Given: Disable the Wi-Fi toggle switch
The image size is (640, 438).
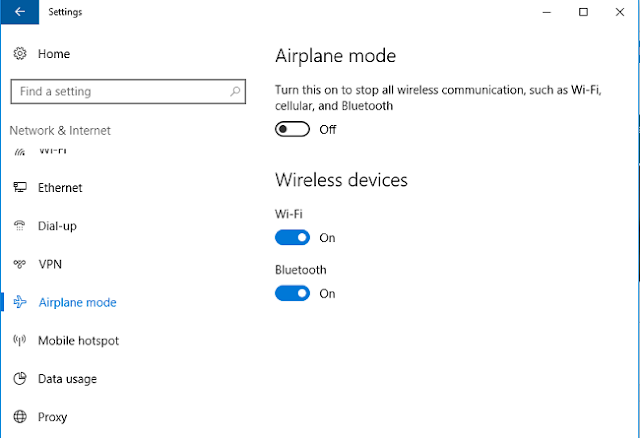Looking at the screenshot, I should click(x=292, y=238).
